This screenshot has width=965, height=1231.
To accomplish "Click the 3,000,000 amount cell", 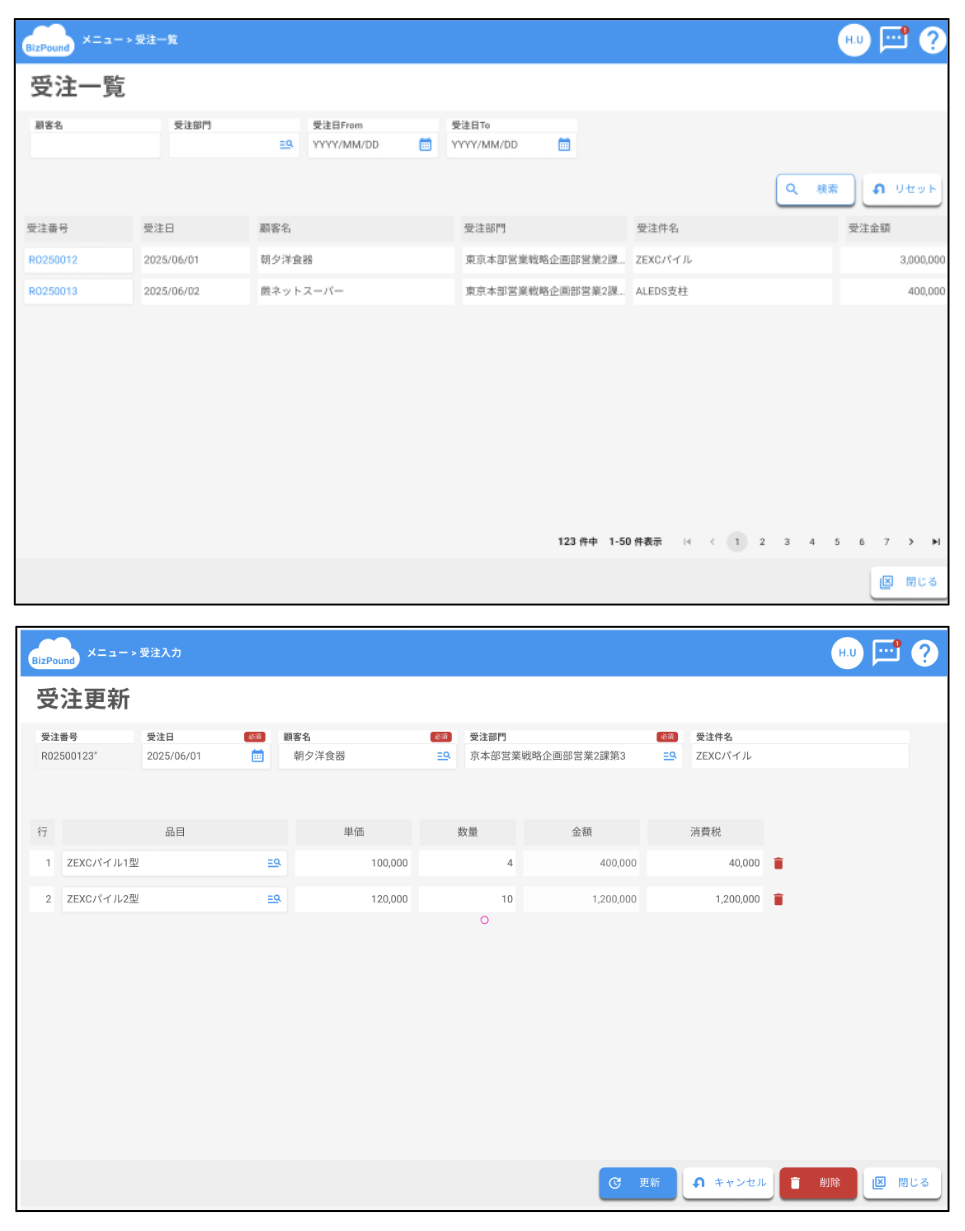I will click(x=893, y=260).
